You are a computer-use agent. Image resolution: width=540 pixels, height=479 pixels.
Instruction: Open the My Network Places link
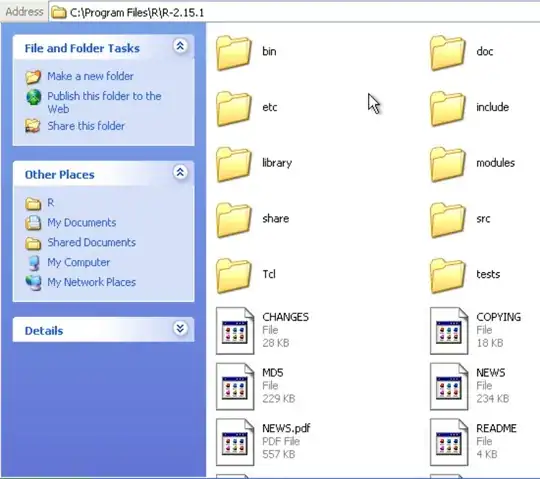[x=92, y=282]
